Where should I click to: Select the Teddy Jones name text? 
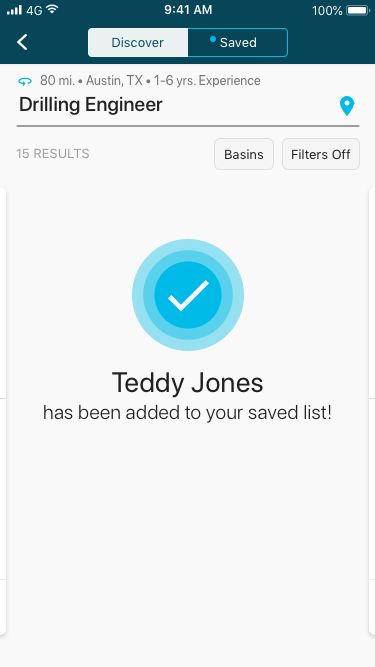click(x=188, y=382)
